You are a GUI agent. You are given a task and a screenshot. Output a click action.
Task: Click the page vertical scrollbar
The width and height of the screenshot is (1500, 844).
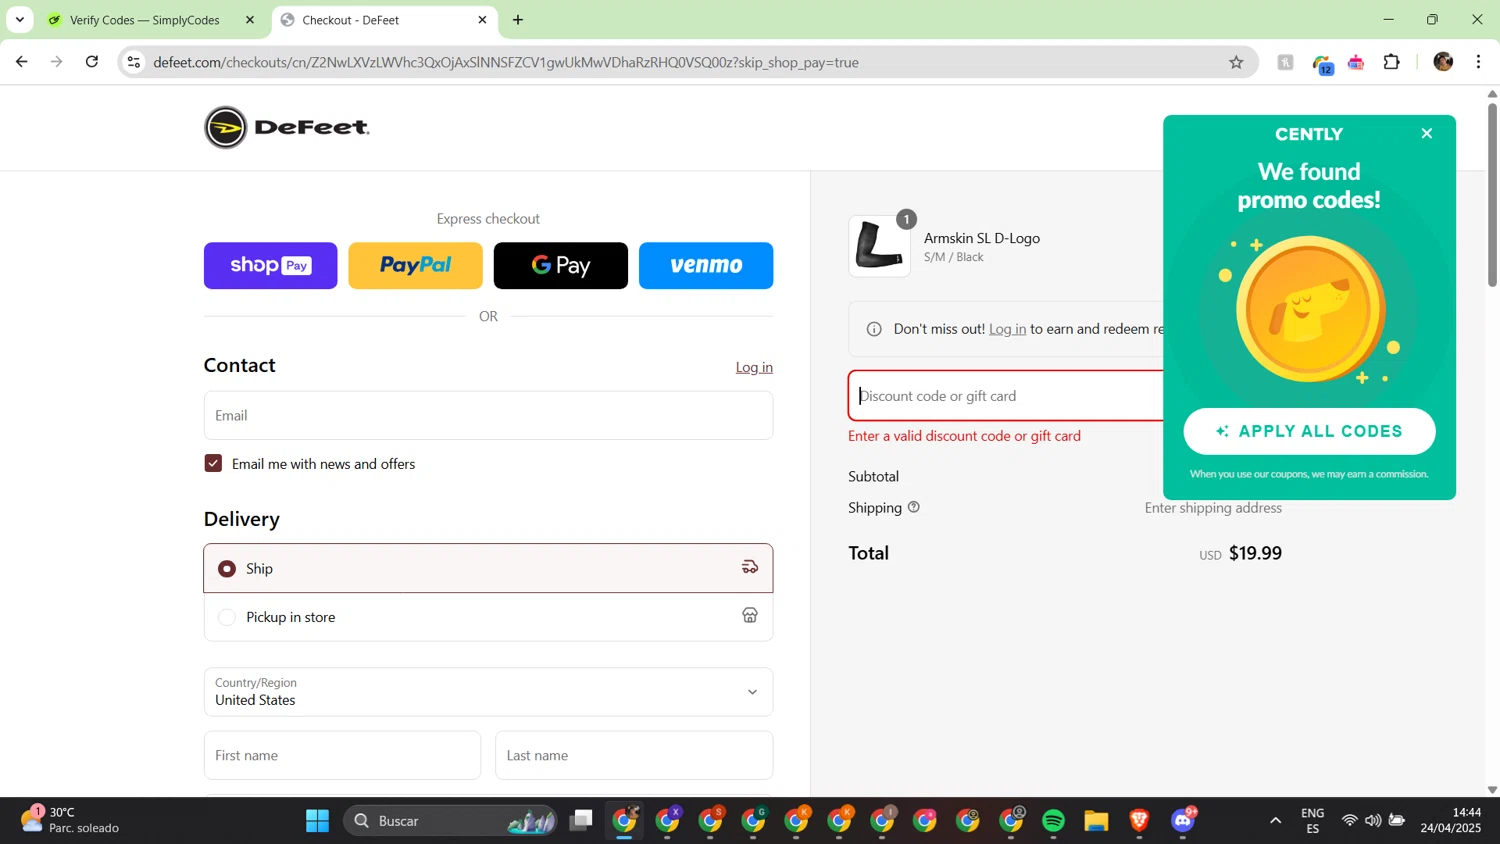pyautogui.click(x=1492, y=194)
